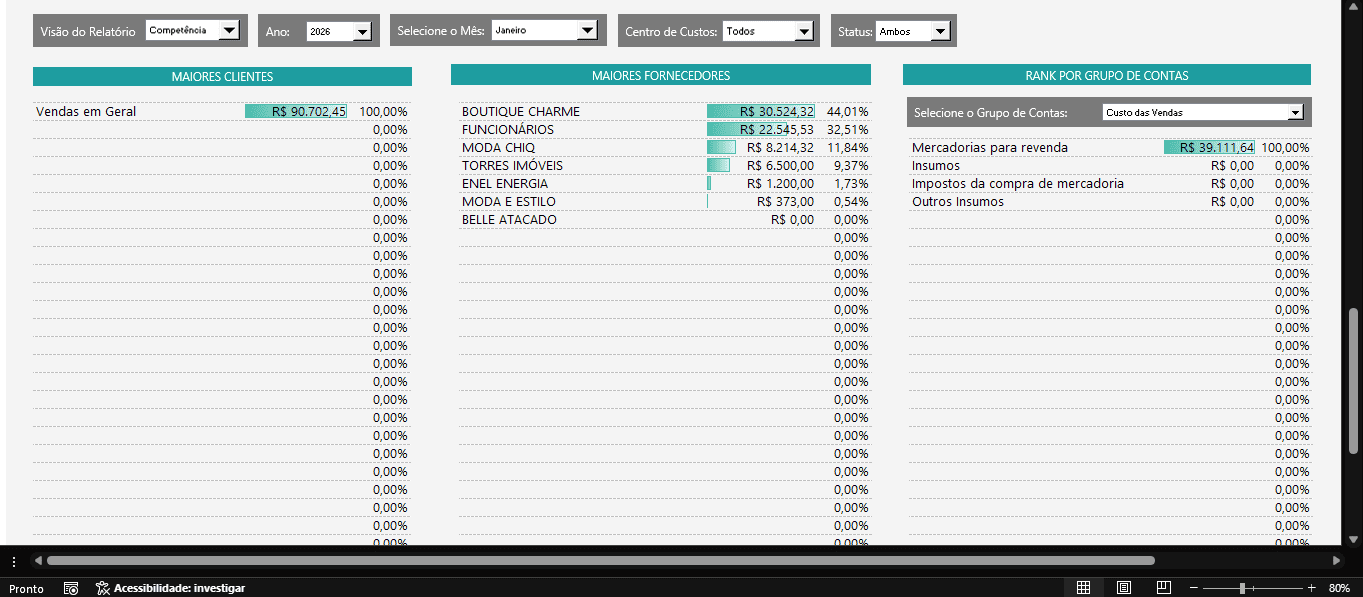Select the Vendas em Geral cell
The image size is (1363, 597).
point(86,111)
